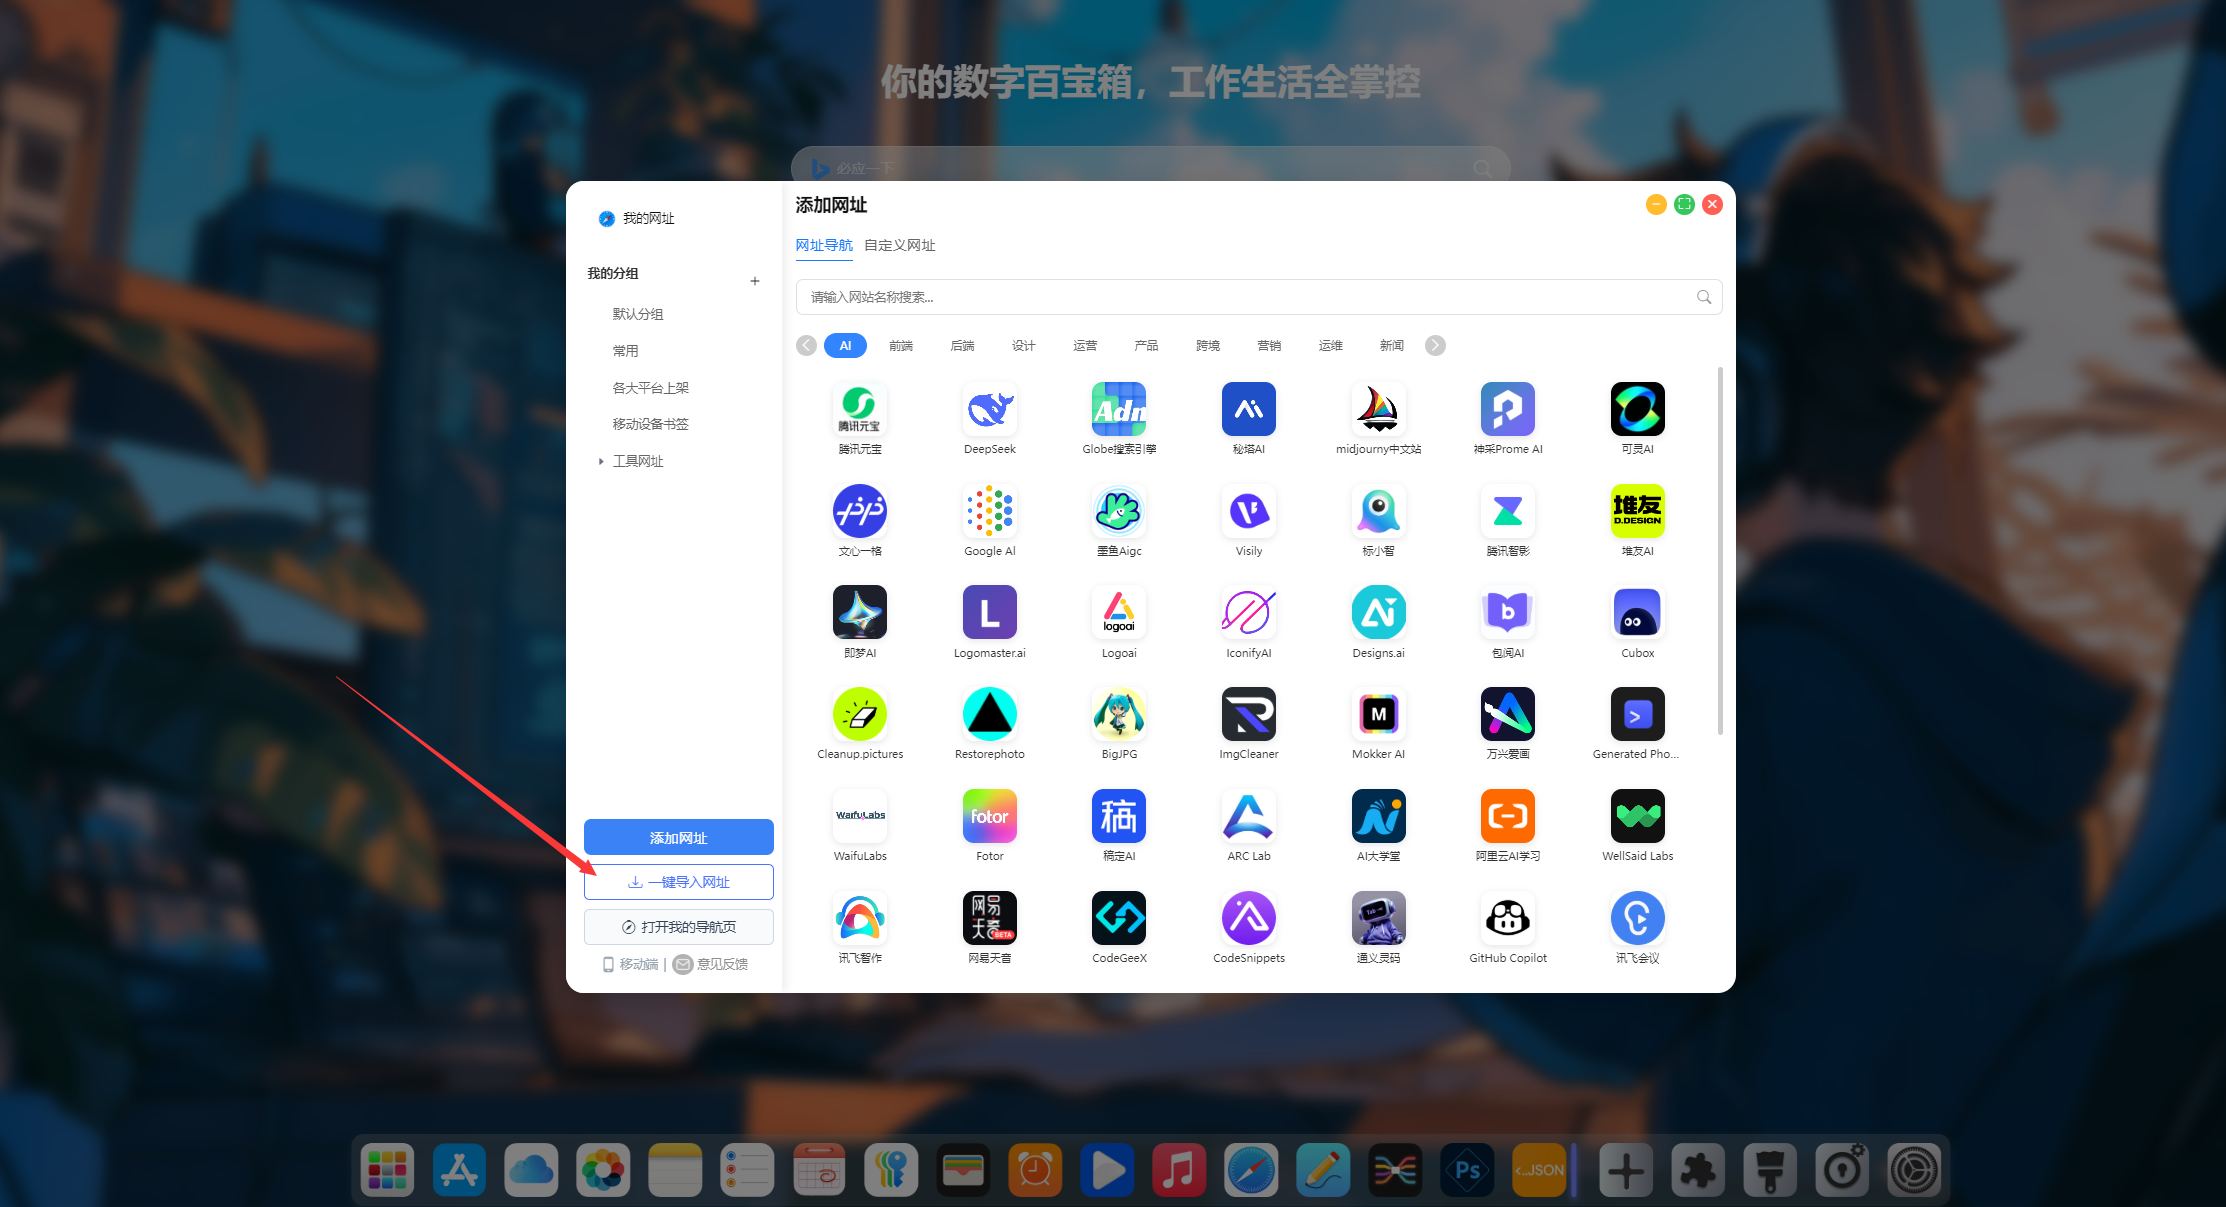Open the 文心一格 icon

859,511
